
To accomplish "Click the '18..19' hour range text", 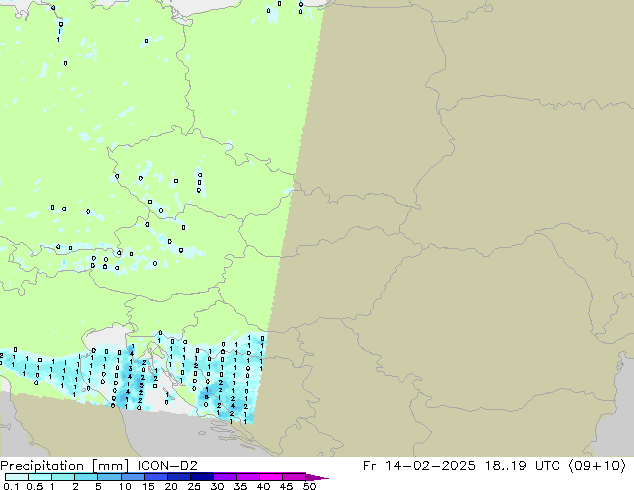I will tap(506, 466).
